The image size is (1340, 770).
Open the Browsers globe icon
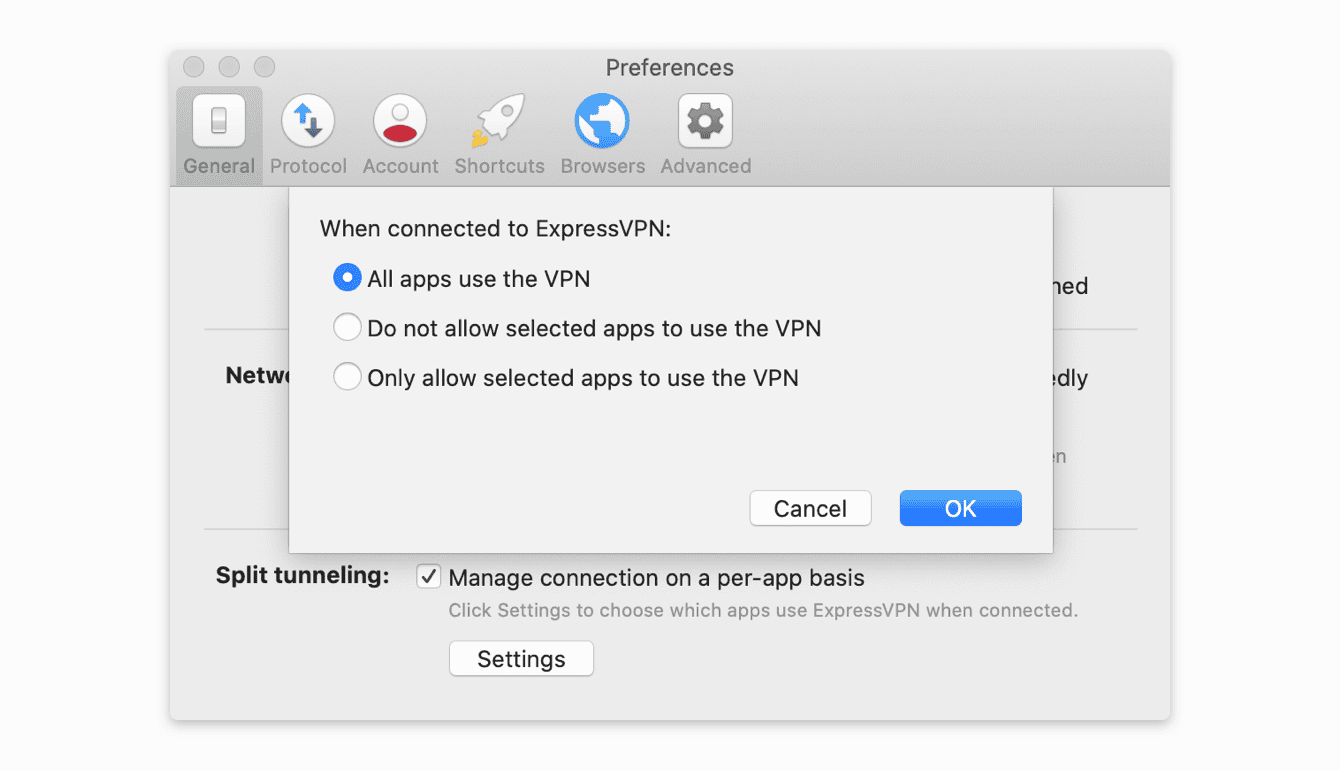[x=602, y=121]
